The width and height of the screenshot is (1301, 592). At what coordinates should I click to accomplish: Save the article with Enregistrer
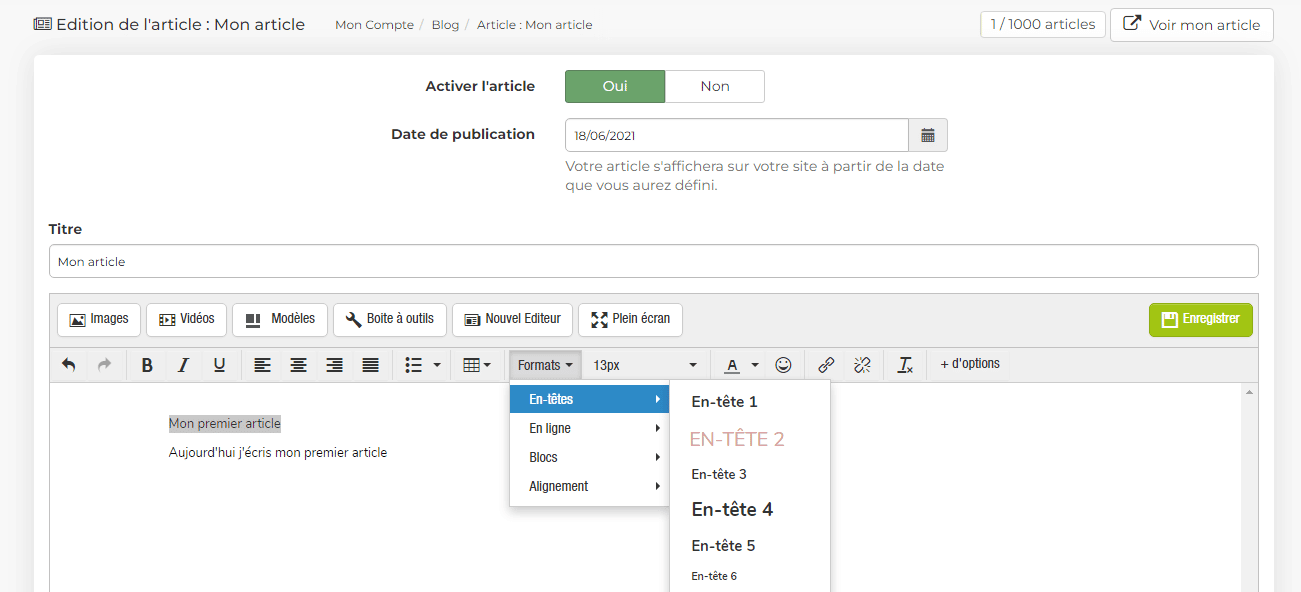point(1200,320)
